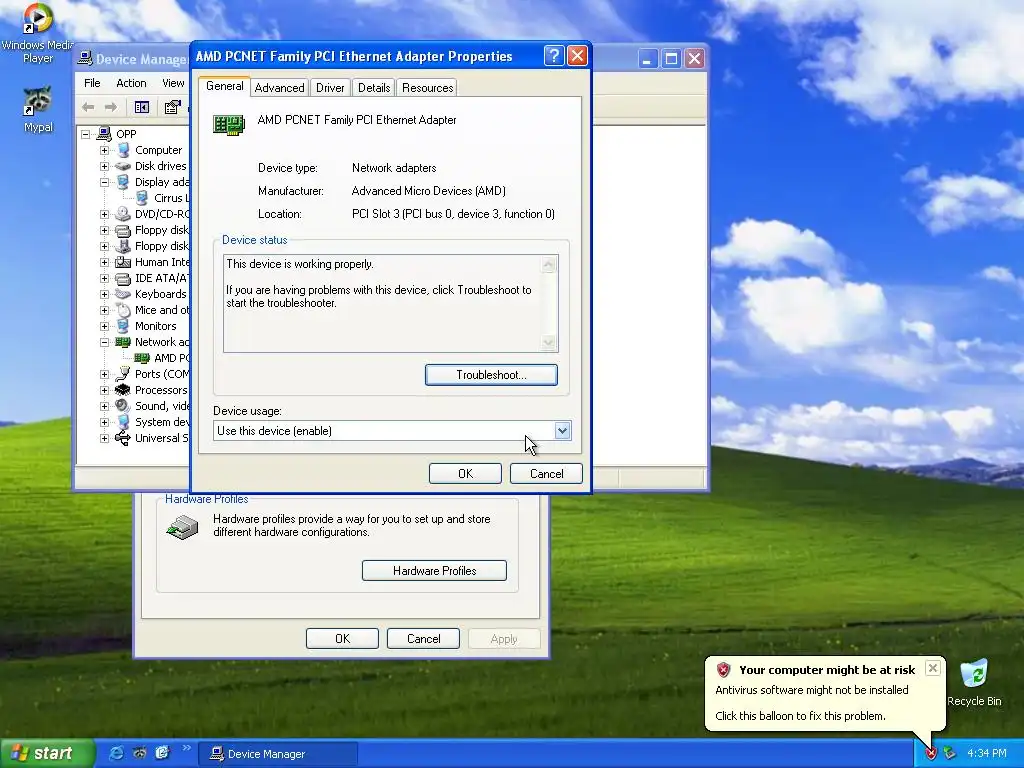This screenshot has width=1024, height=768.
Task: Confirm adapter properties with OK
Action: tap(465, 473)
